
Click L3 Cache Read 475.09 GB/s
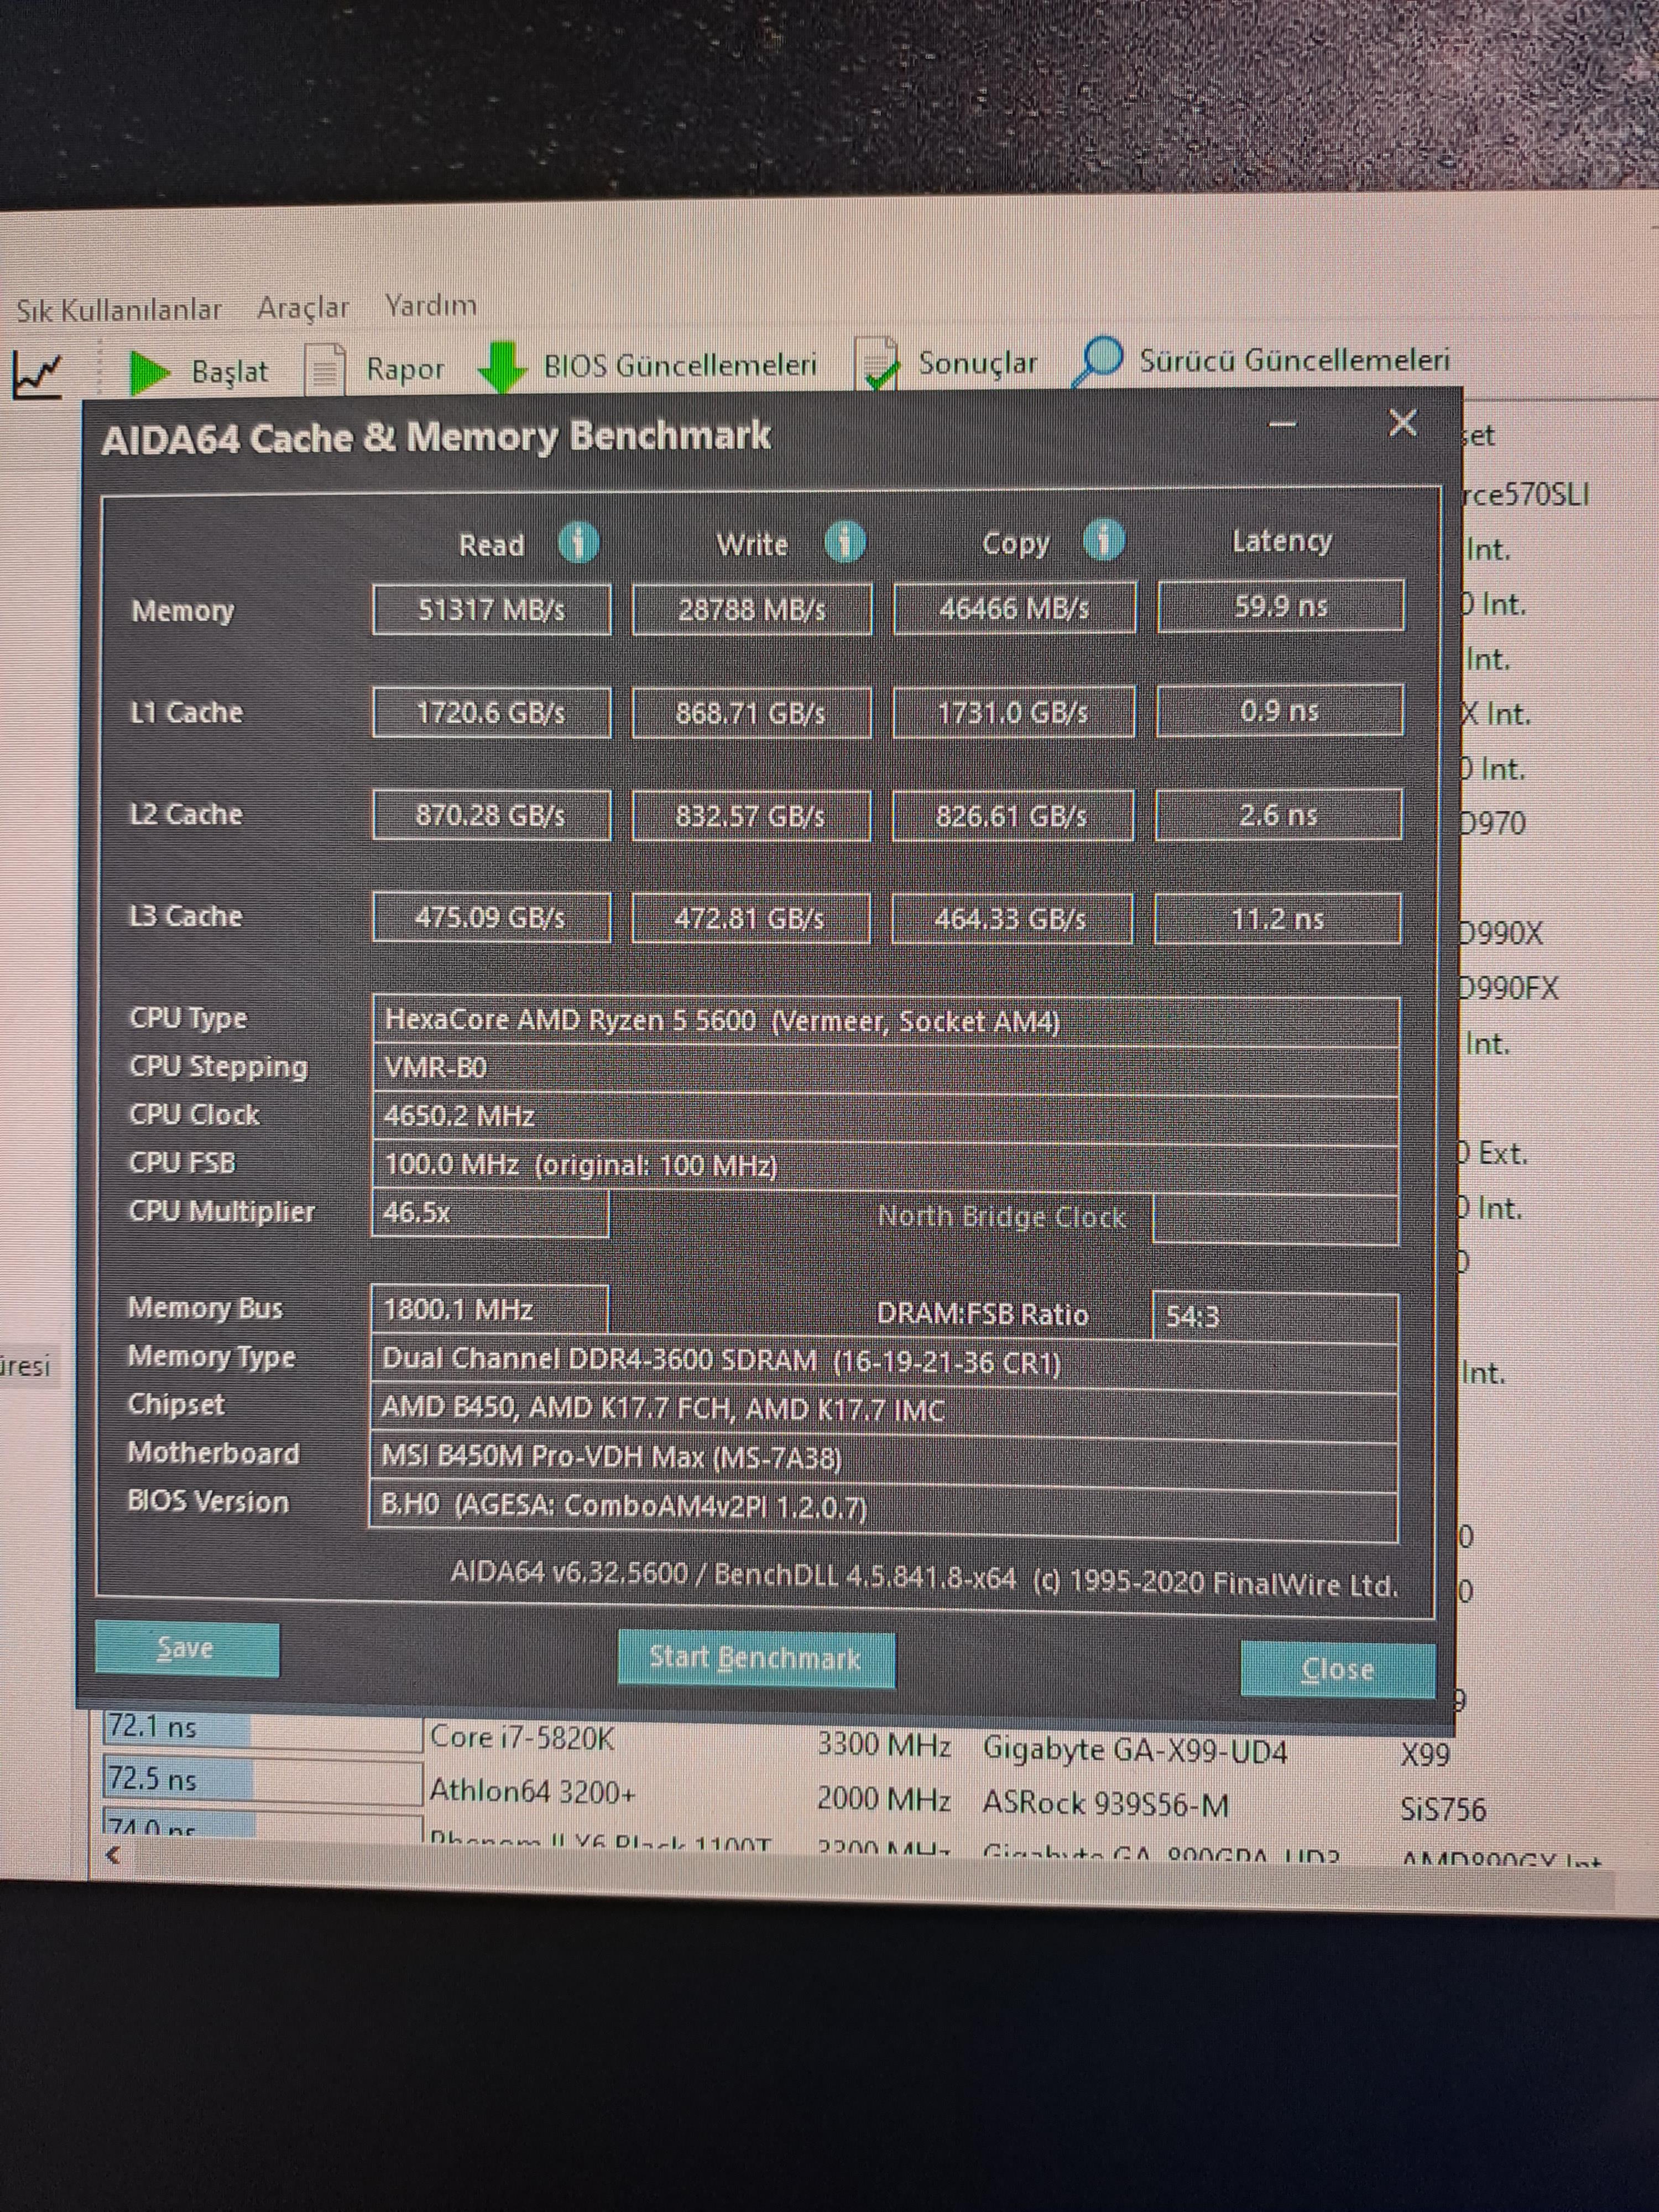click(x=491, y=917)
